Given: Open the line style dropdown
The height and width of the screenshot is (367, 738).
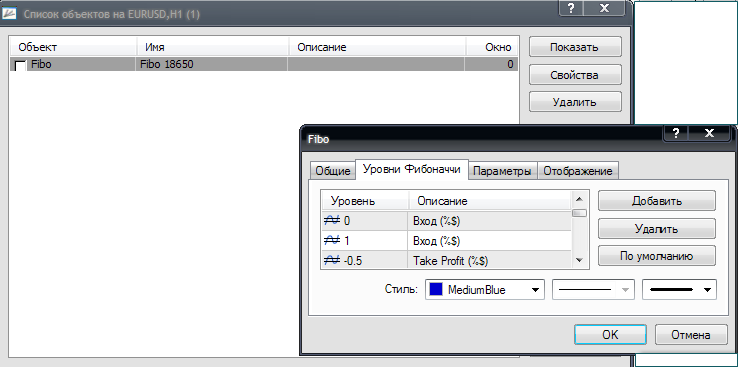Looking at the screenshot, I should pos(594,290).
